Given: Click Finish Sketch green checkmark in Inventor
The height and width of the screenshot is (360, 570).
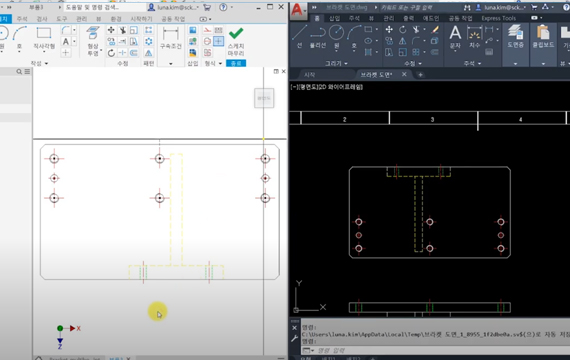Looking at the screenshot, I should coord(236,33).
